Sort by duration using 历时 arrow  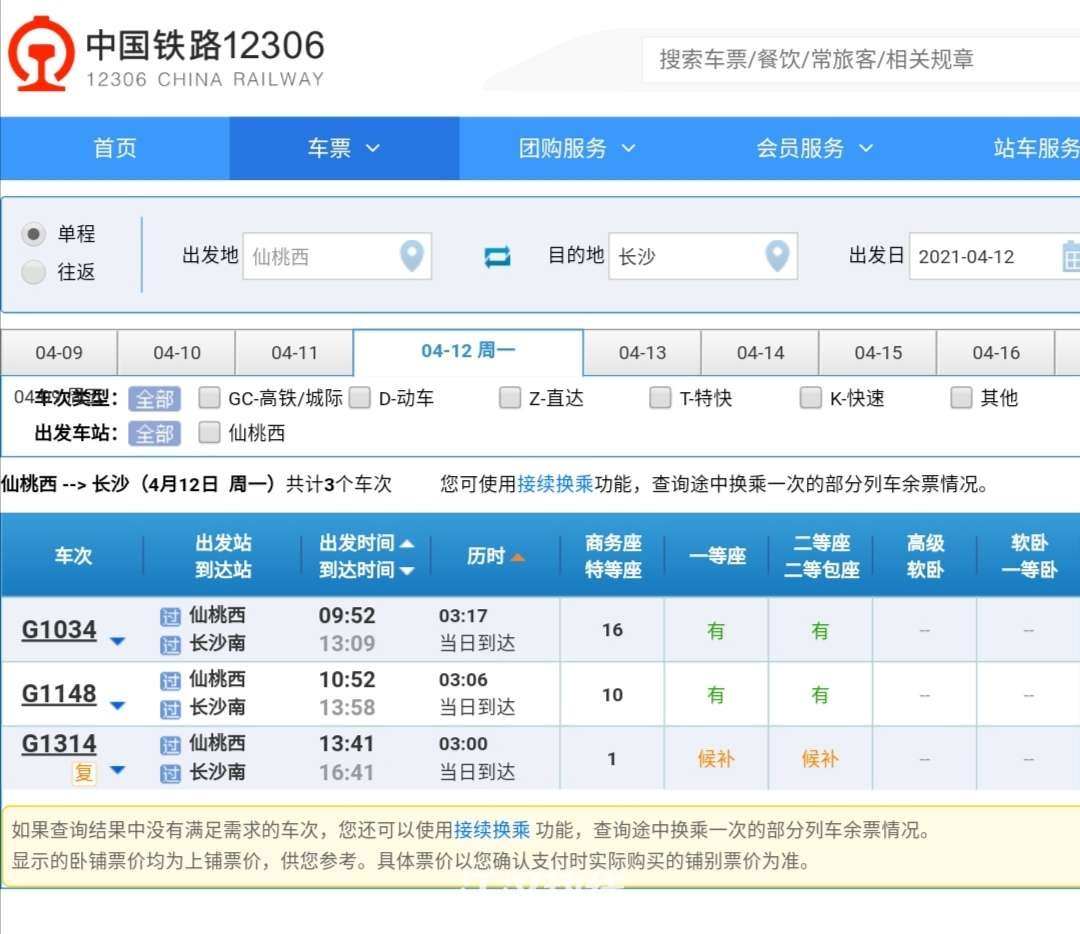click(517, 557)
